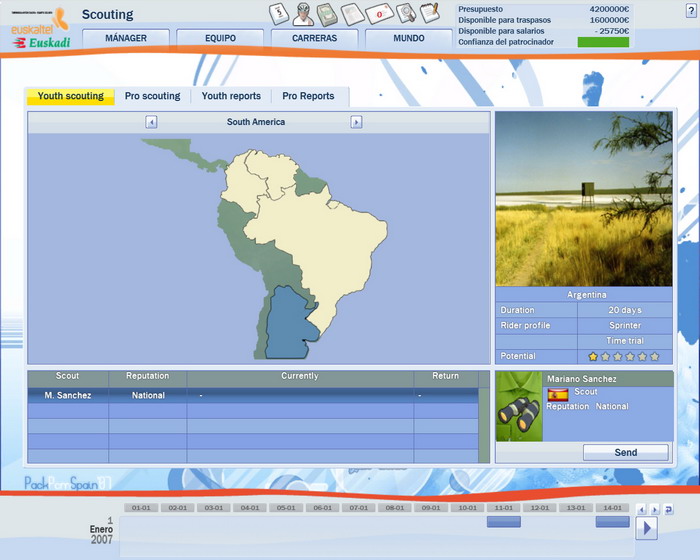Click the help question mark icon
The width and height of the screenshot is (700, 560).
pyautogui.click(x=690, y=10)
